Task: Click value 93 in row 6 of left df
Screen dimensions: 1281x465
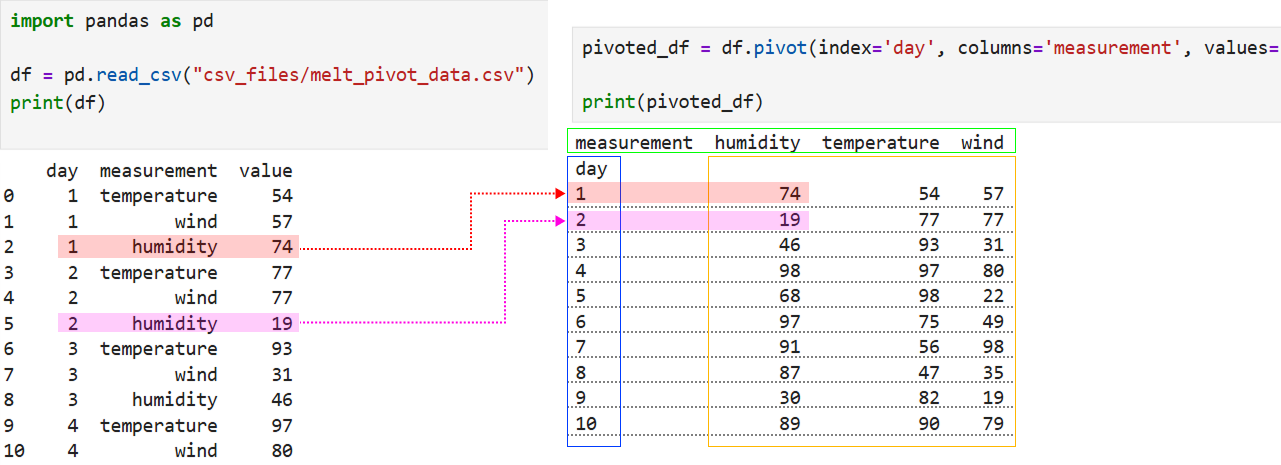Action: pos(281,349)
